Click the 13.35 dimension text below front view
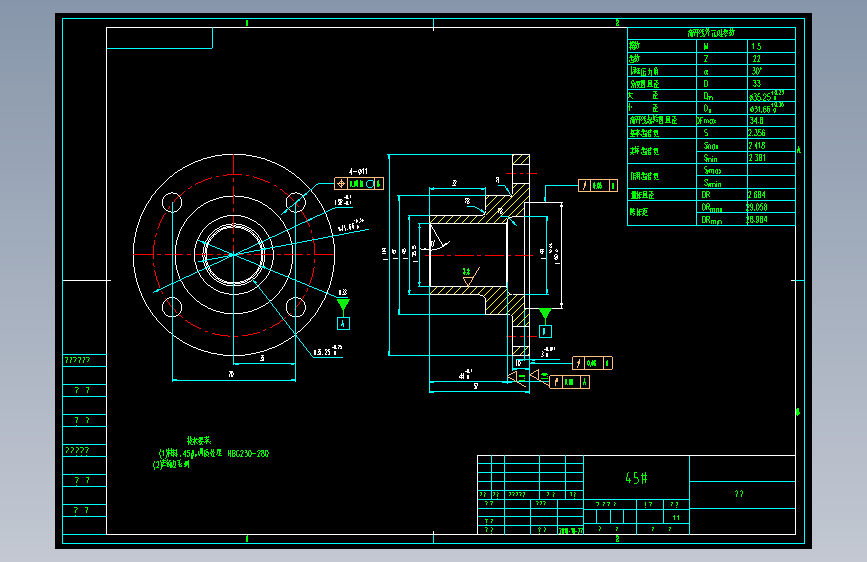Image resolution: width=867 pixels, height=562 pixels. click(328, 351)
